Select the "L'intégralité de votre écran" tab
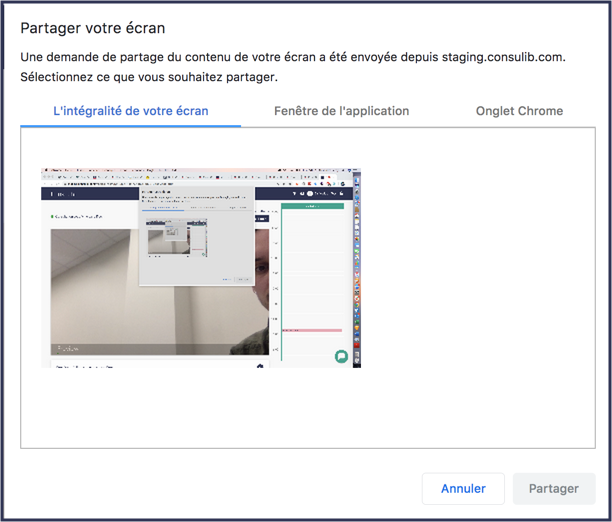612x522 pixels. pyautogui.click(x=130, y=111)
